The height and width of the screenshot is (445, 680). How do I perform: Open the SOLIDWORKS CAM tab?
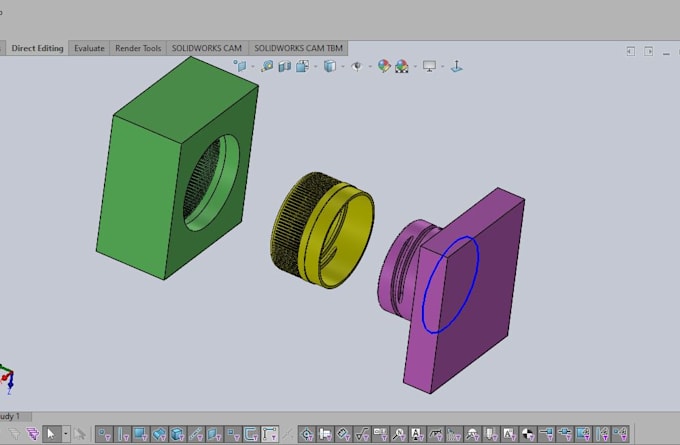pos(207,48)
